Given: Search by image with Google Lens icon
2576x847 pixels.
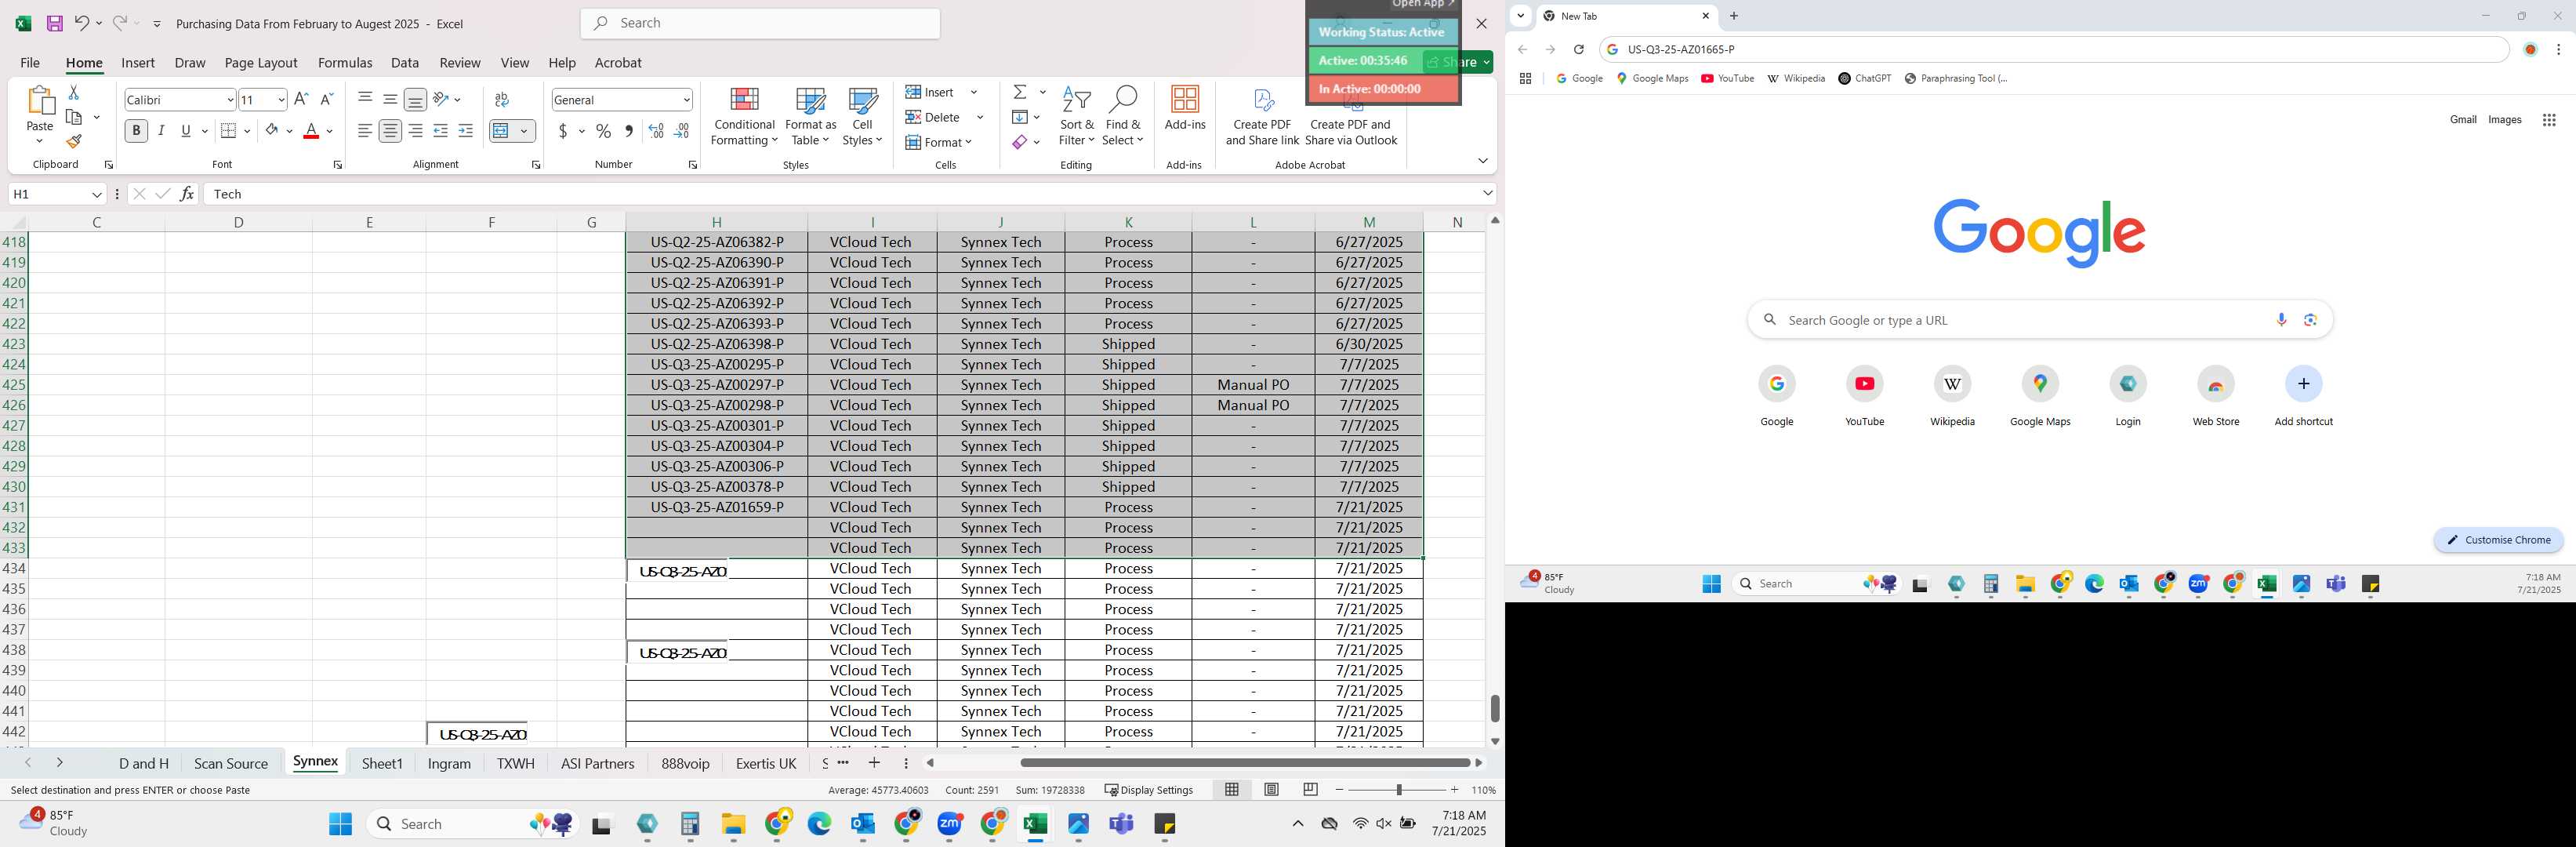Looking at the screenshot, I should point(2310,320).
